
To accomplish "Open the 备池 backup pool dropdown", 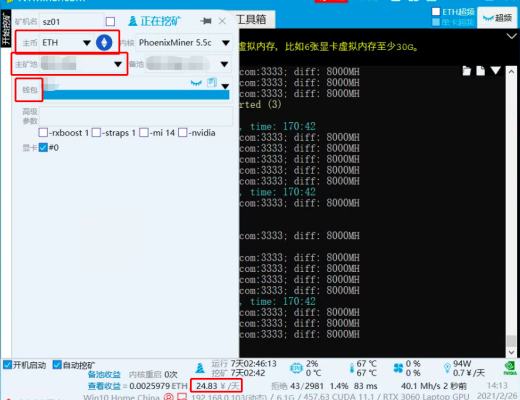I will point(224,64).
